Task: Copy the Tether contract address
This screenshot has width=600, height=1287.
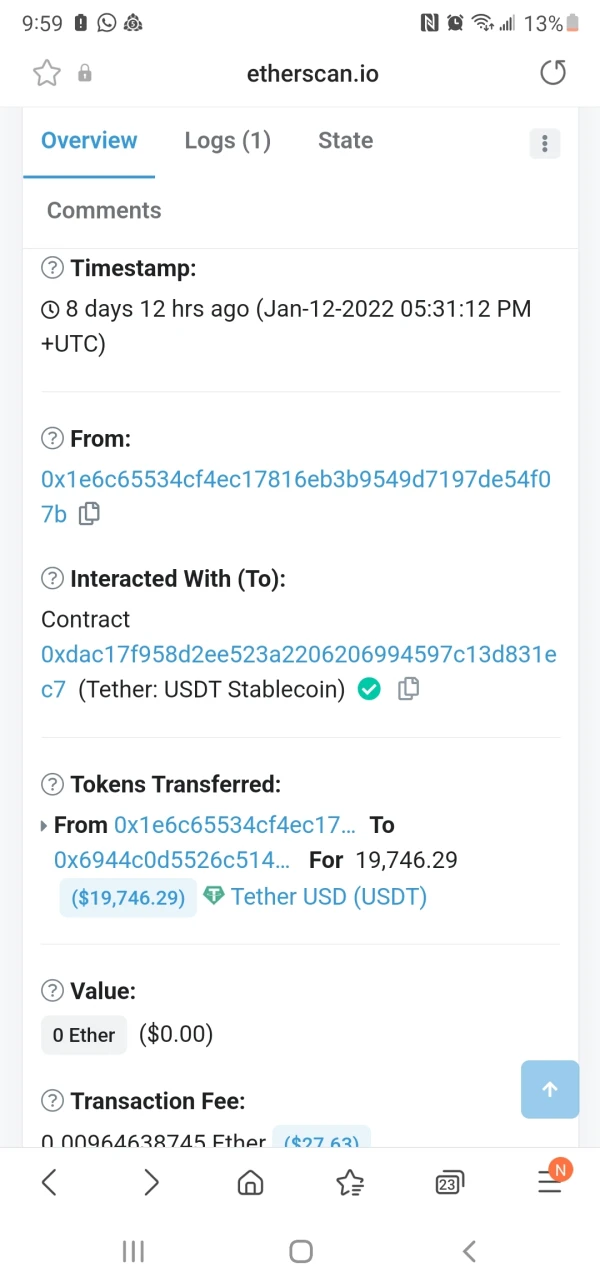Action: 407,689
